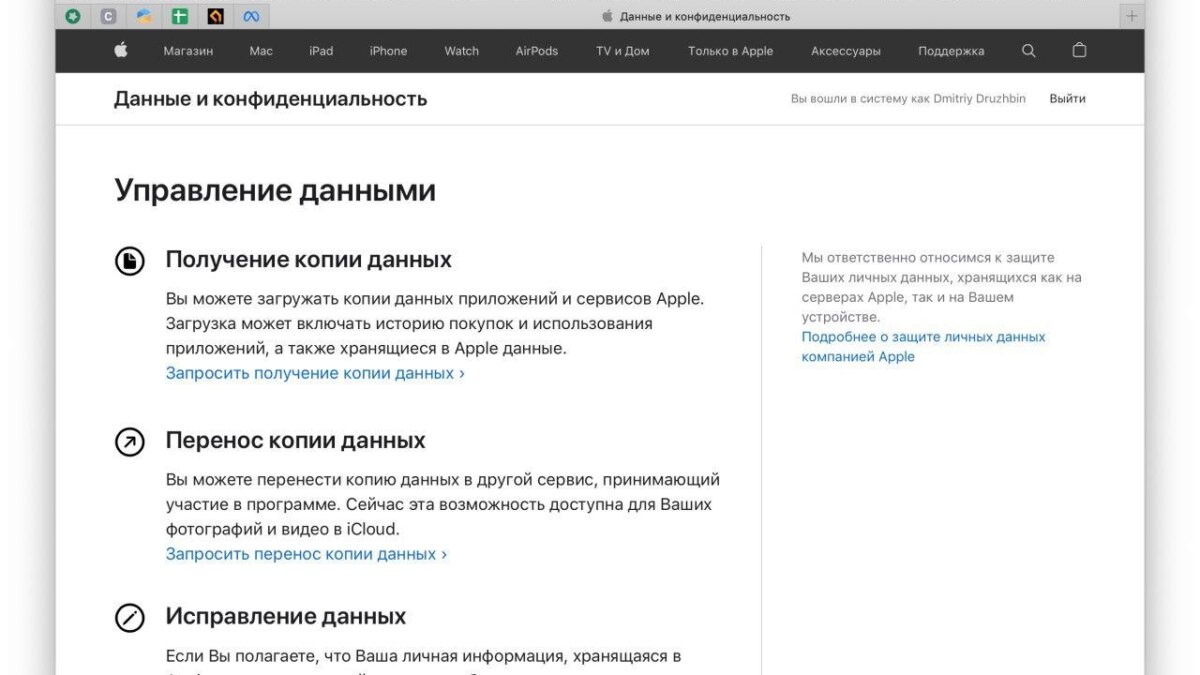
Task: Open the Поддержка menu item
Action: pyautogui.click(x=950, y=50)
